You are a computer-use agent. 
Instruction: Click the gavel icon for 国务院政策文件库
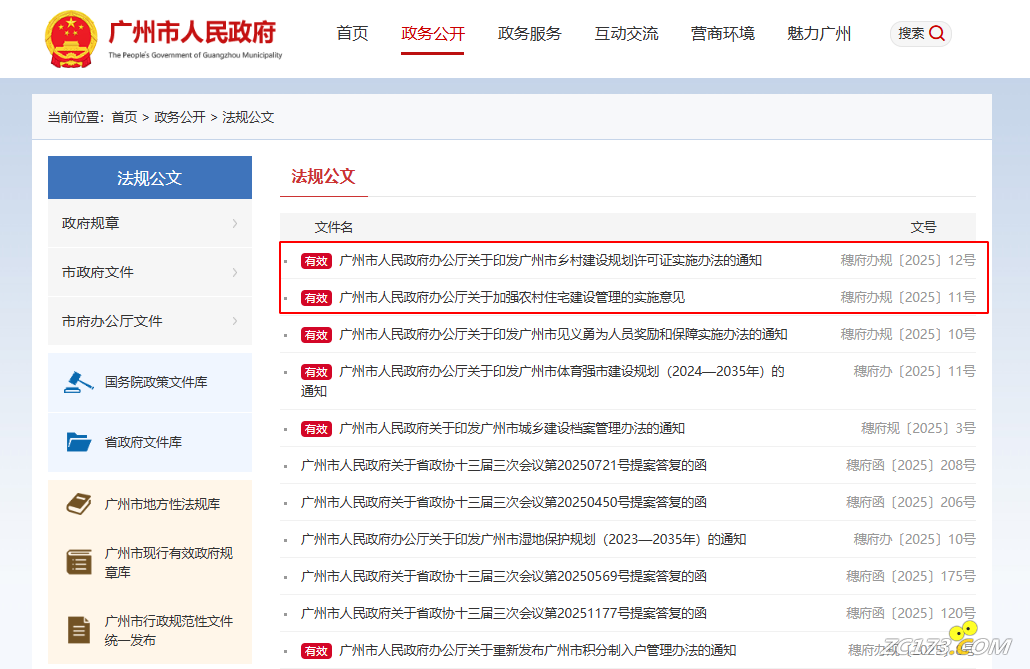coord(78,382)
